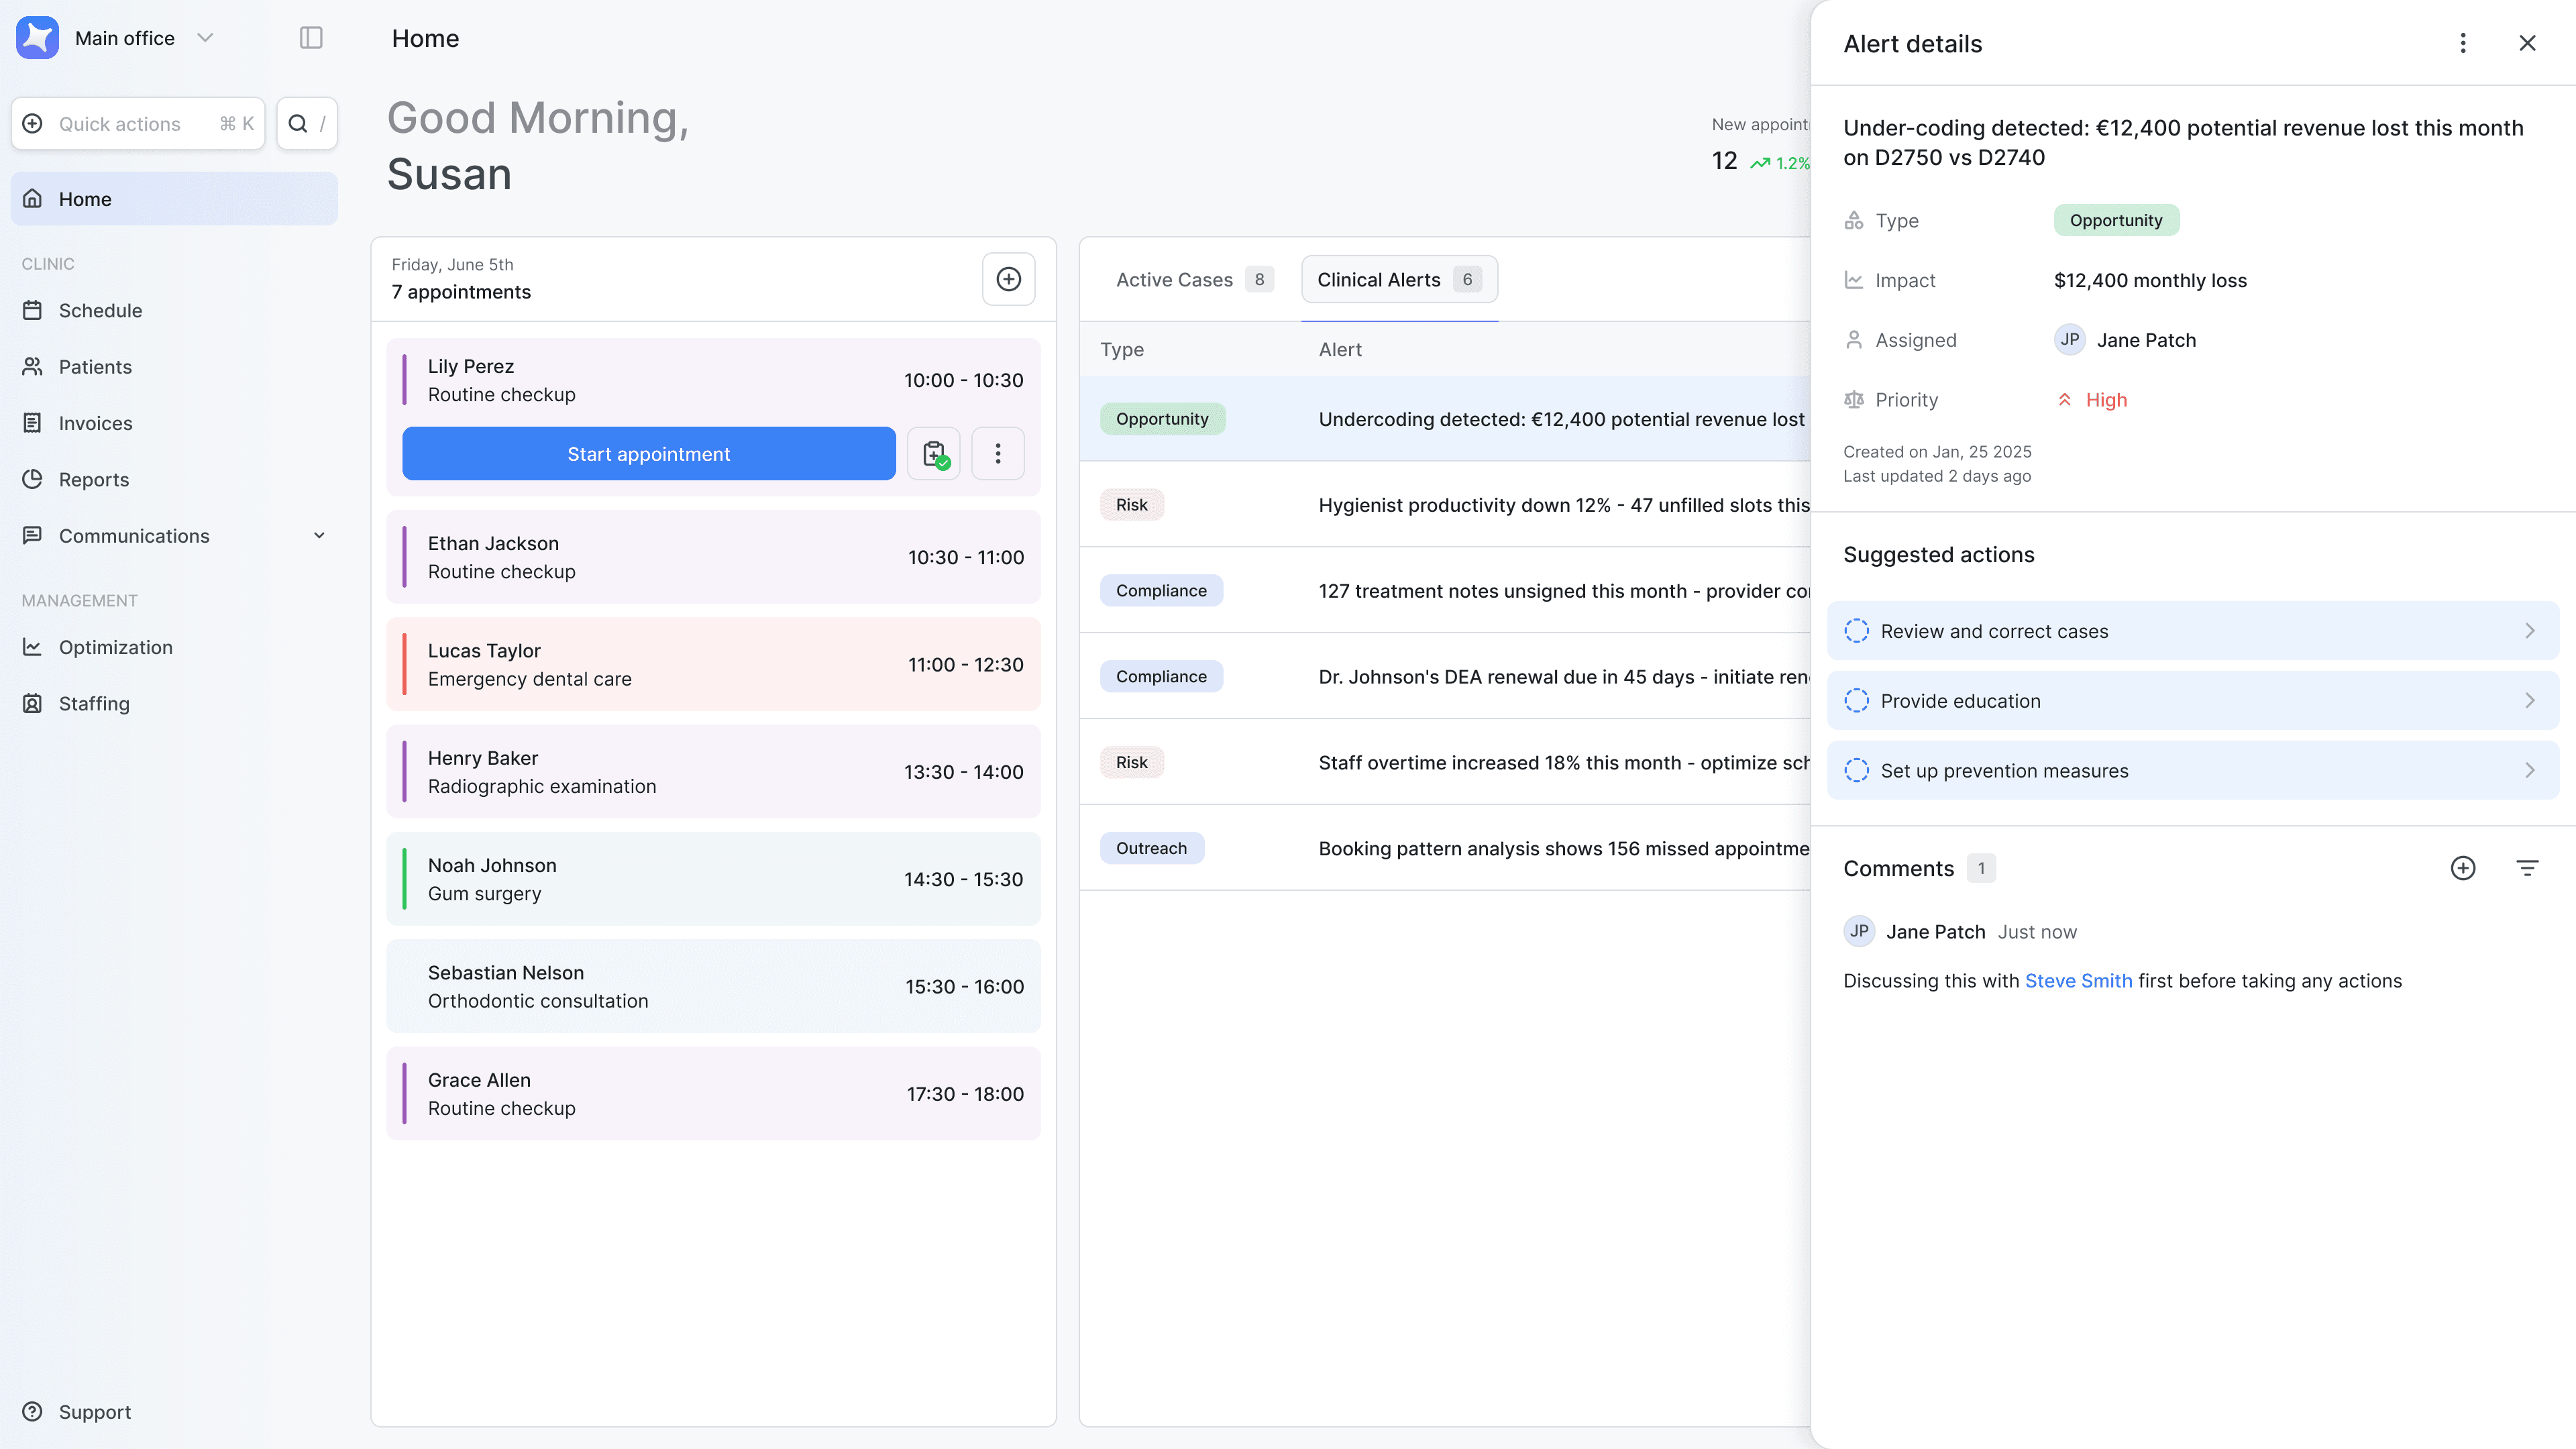Collapse the sidebar panel icon
The width and height of the screenshot is (2576, 1449).
[x=311, y=38]
